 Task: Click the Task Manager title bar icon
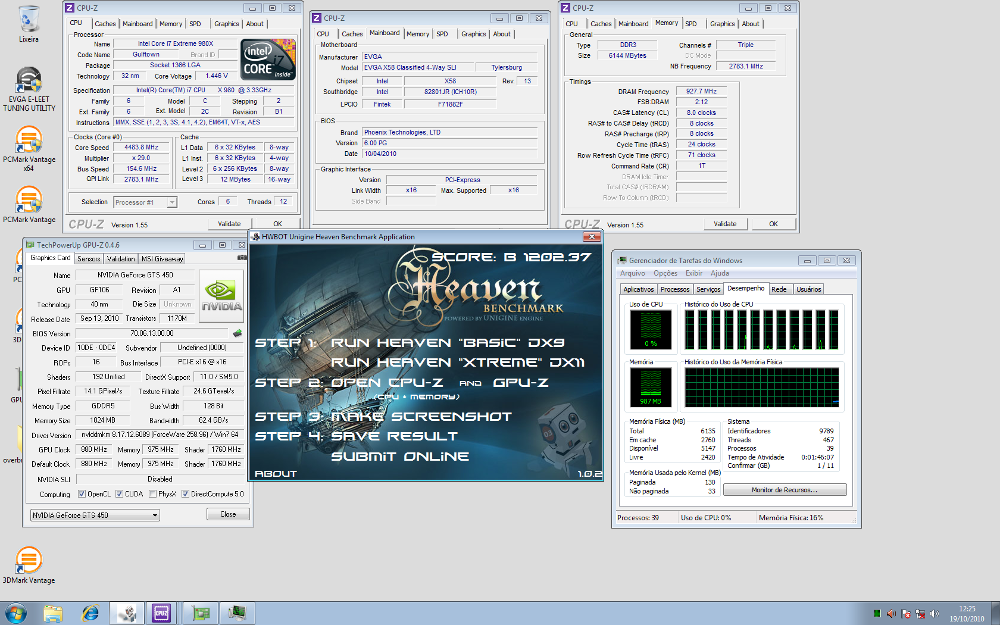tap(622, 260)
